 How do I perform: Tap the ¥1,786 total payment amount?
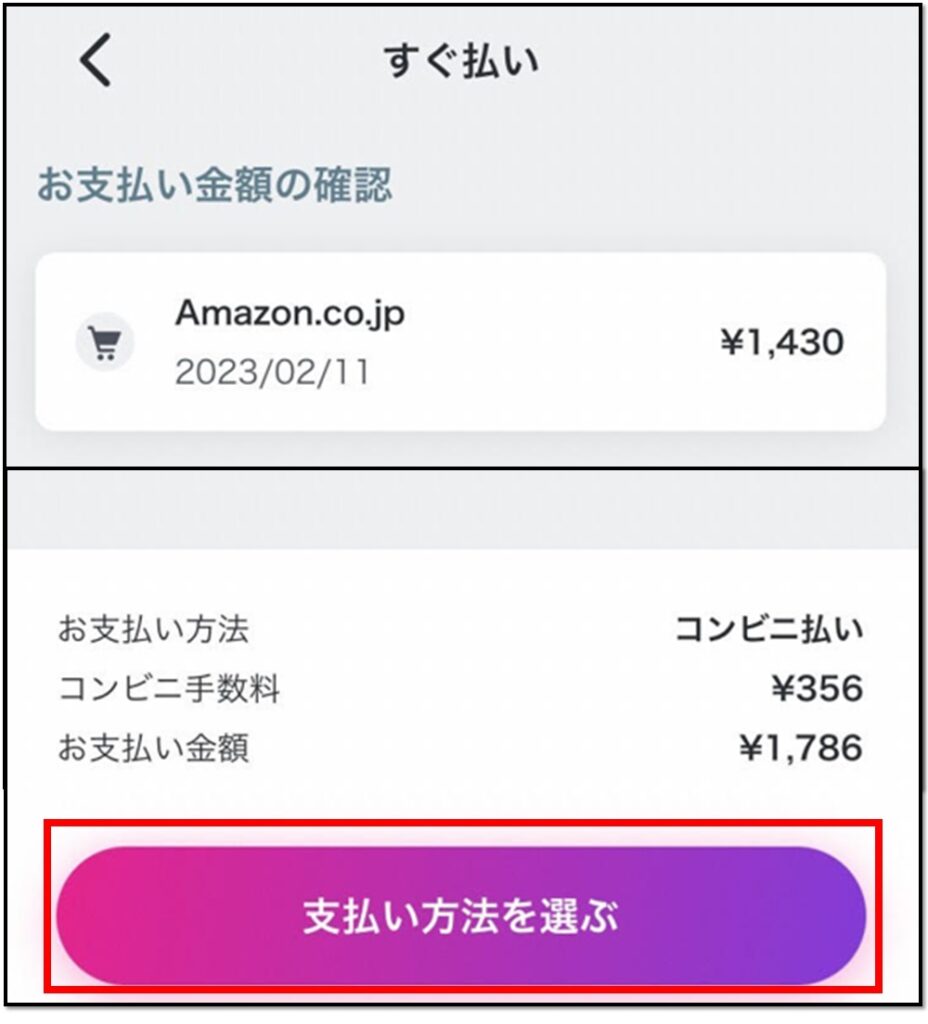[800, 748]
